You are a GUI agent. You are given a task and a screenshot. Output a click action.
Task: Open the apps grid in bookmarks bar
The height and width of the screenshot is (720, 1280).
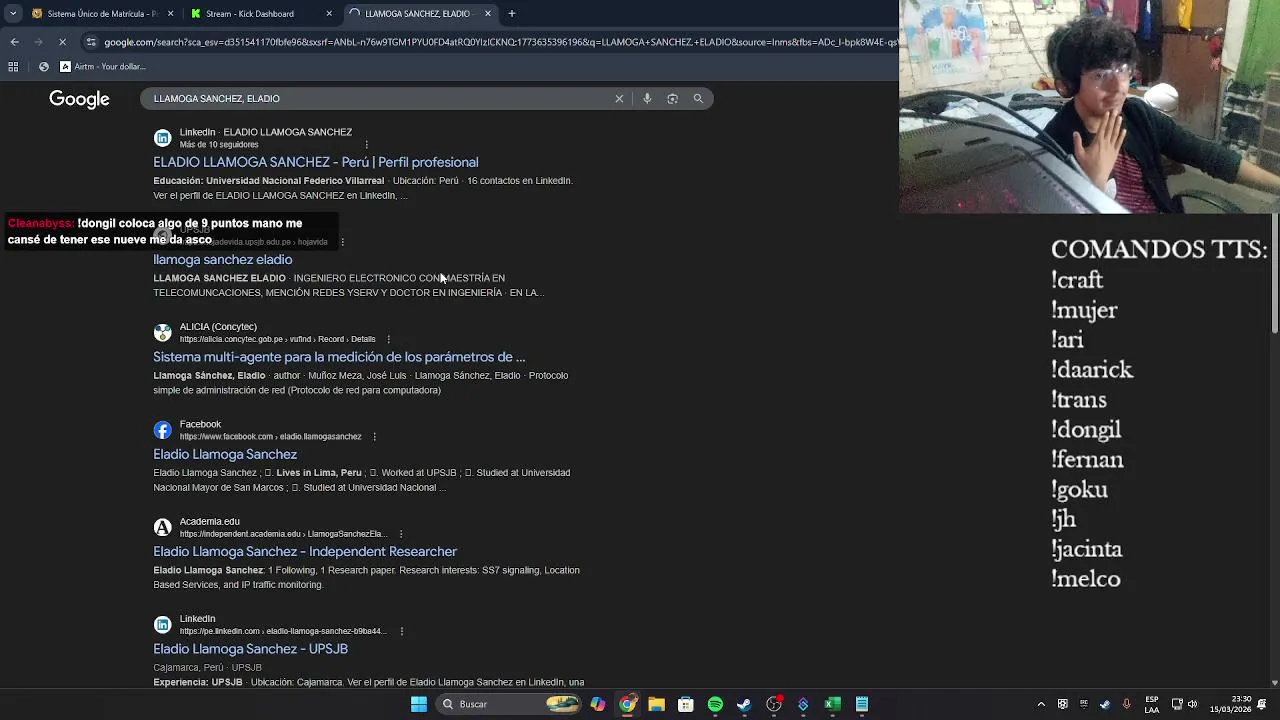point(13,67)
